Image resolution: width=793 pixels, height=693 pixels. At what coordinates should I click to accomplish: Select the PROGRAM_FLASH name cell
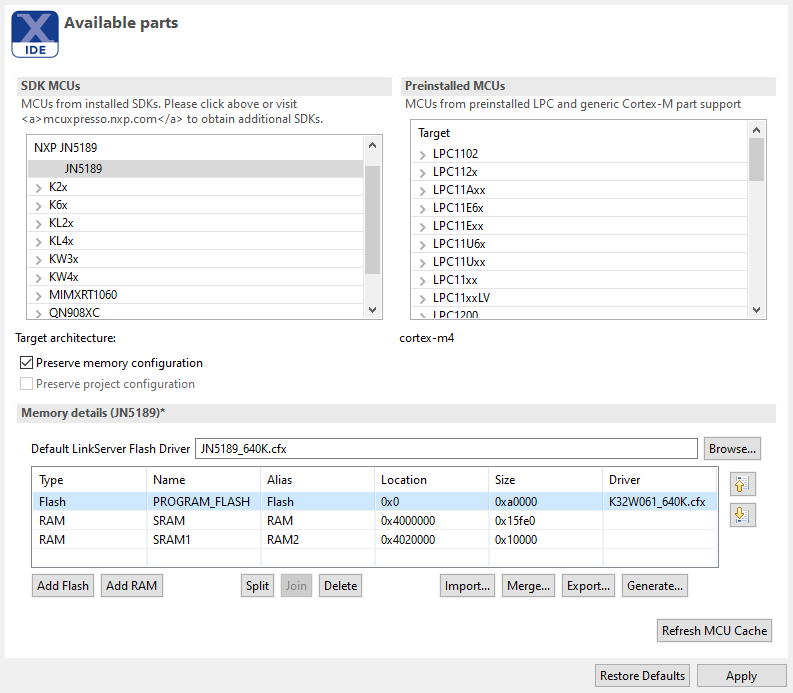204,502
